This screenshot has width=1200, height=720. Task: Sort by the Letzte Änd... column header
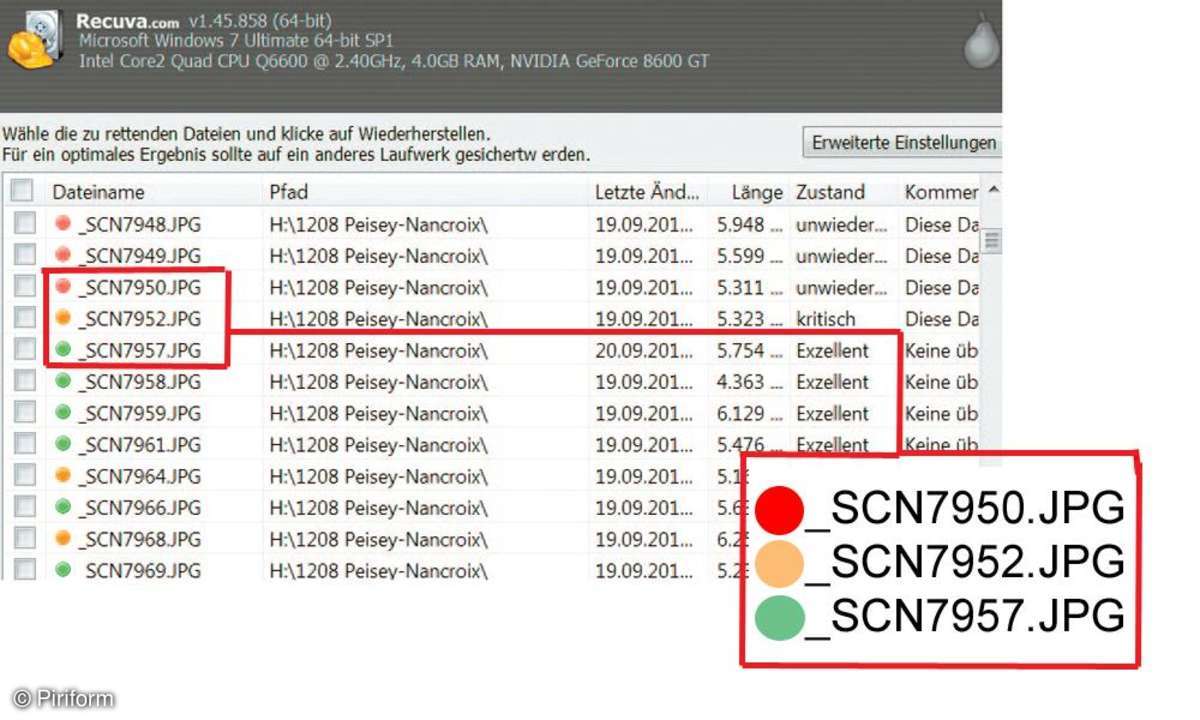[648, 192]
